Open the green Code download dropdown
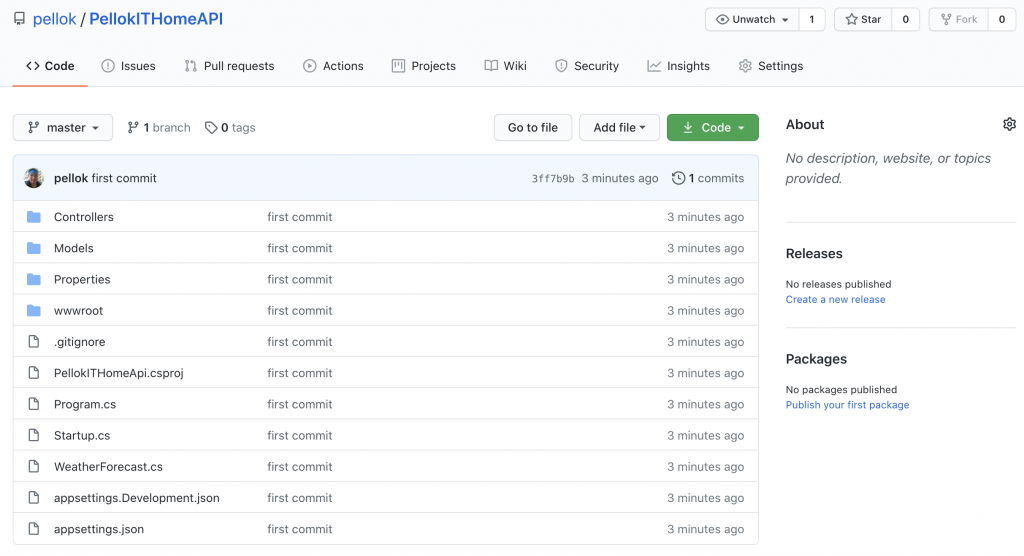The width and height of the screenshot is (1024, 556). coord(712,127)
